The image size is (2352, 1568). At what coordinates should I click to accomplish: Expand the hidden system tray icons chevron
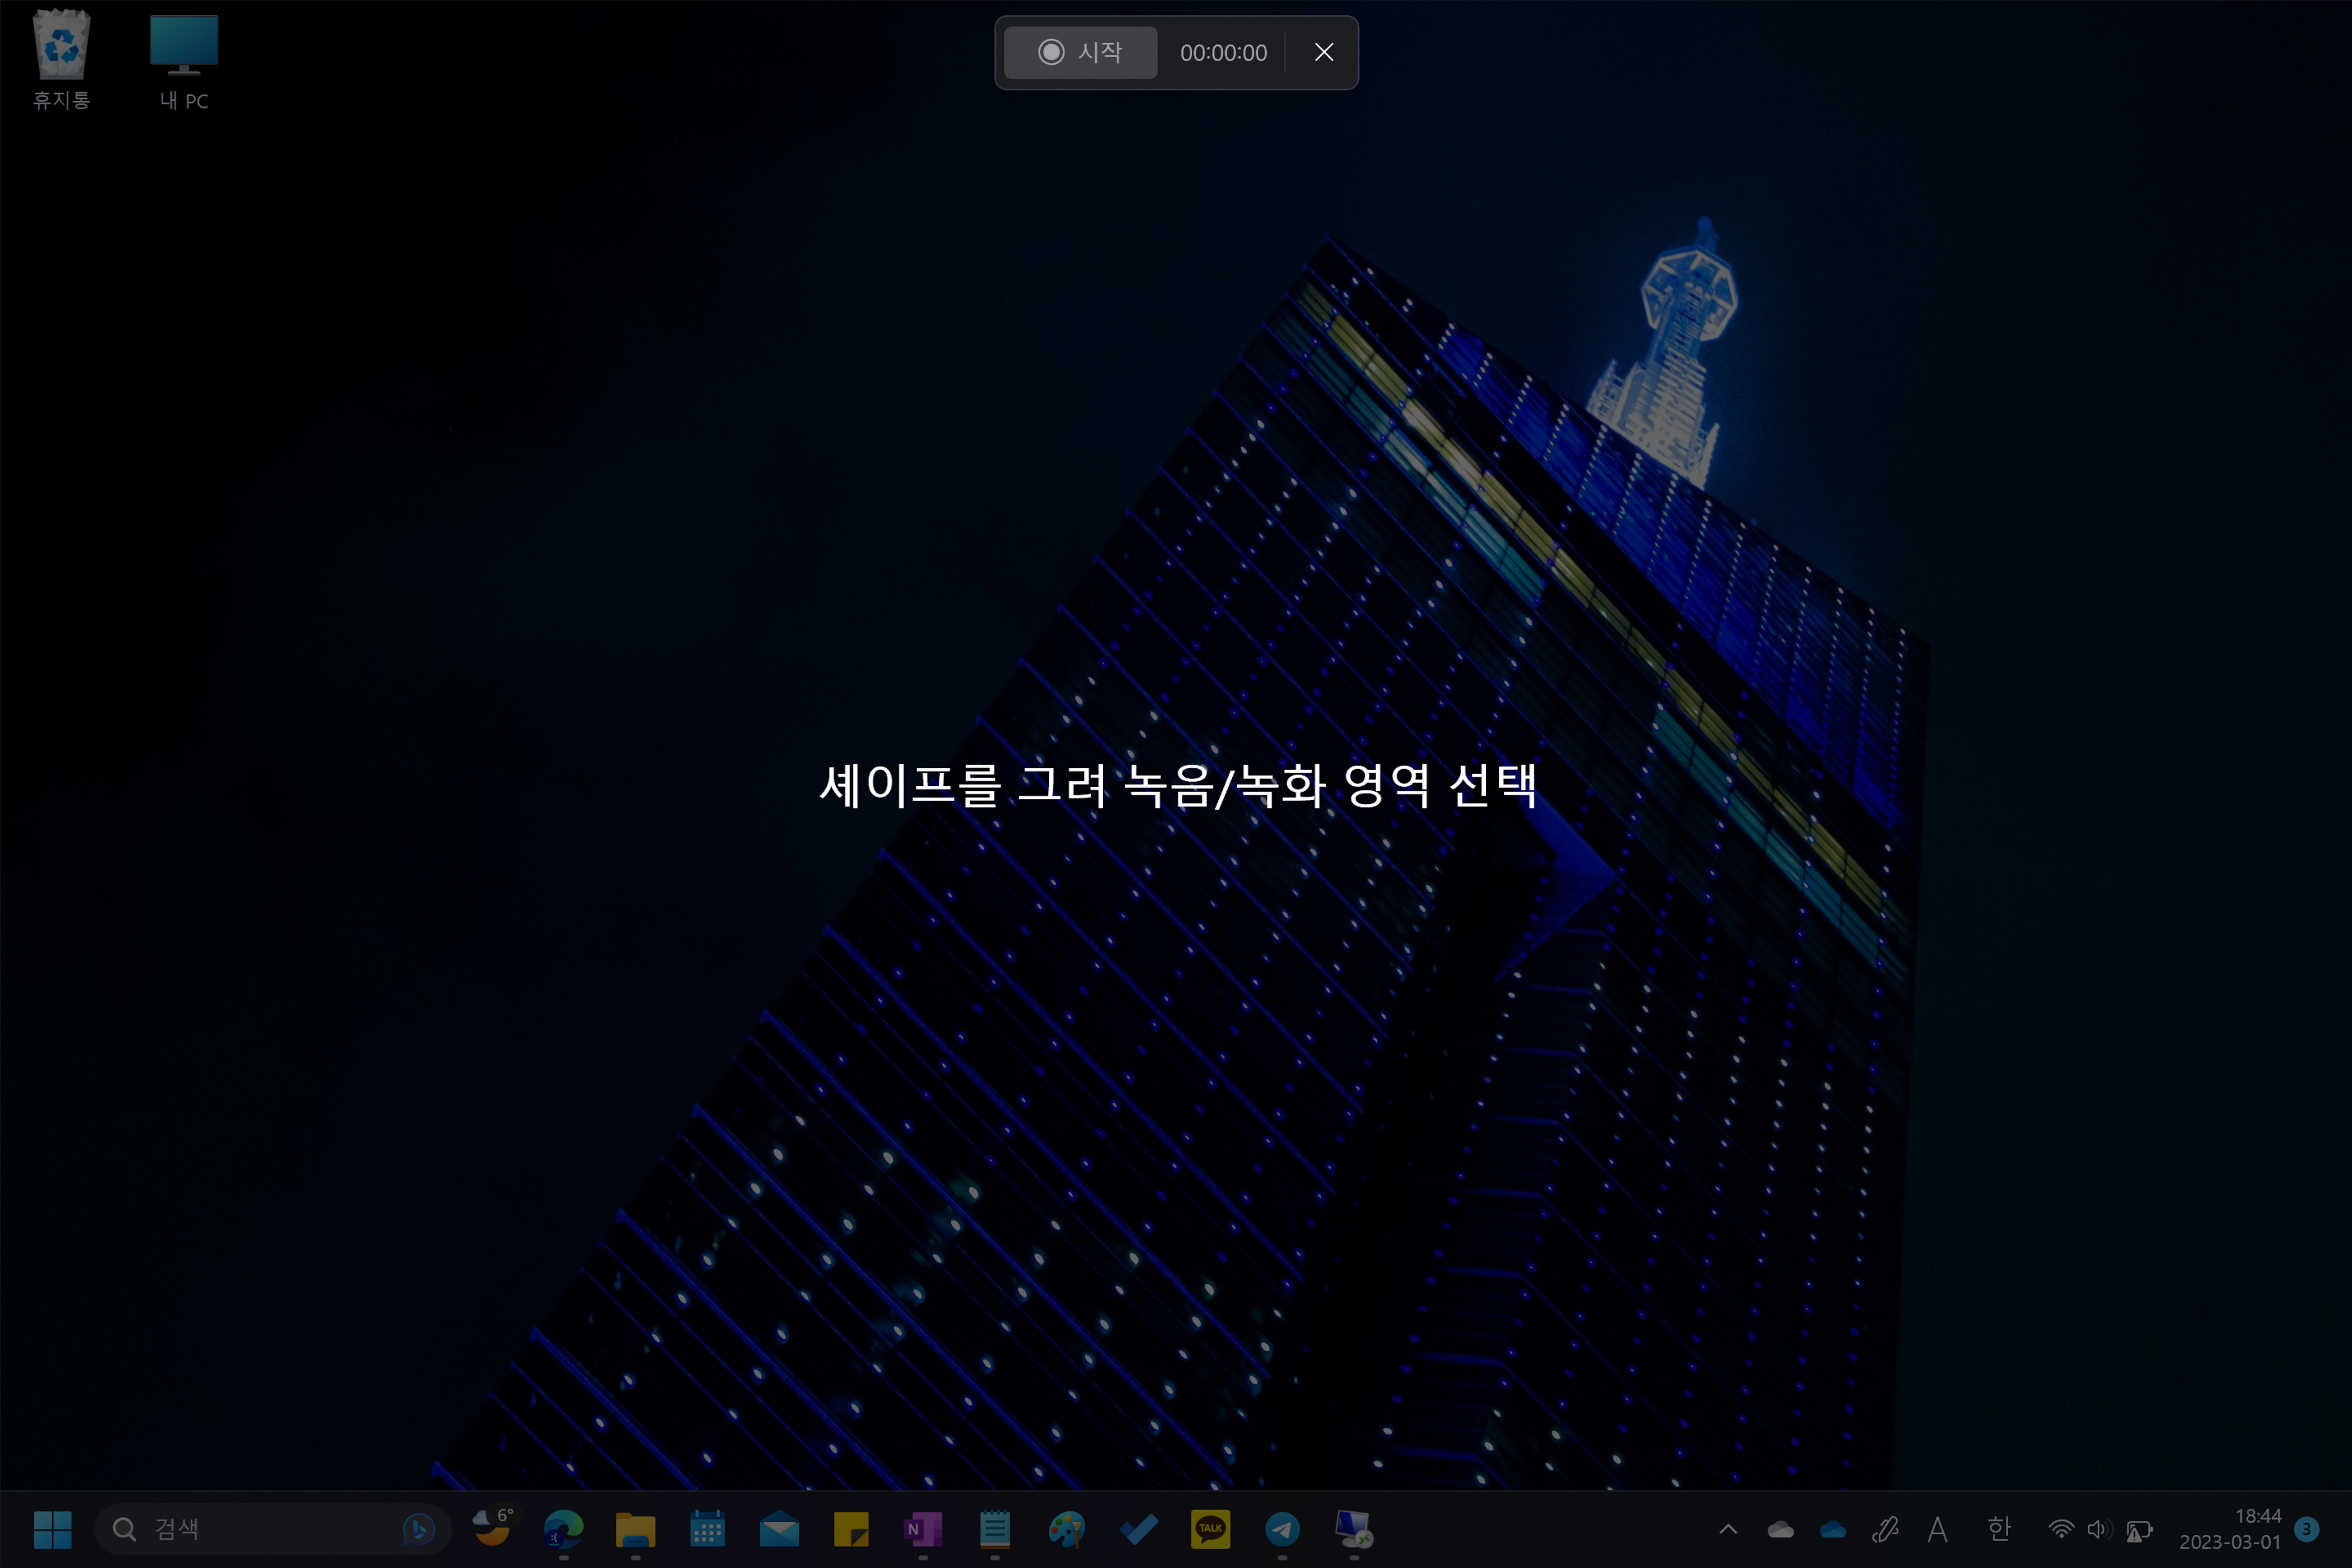click(1728, 1529)
